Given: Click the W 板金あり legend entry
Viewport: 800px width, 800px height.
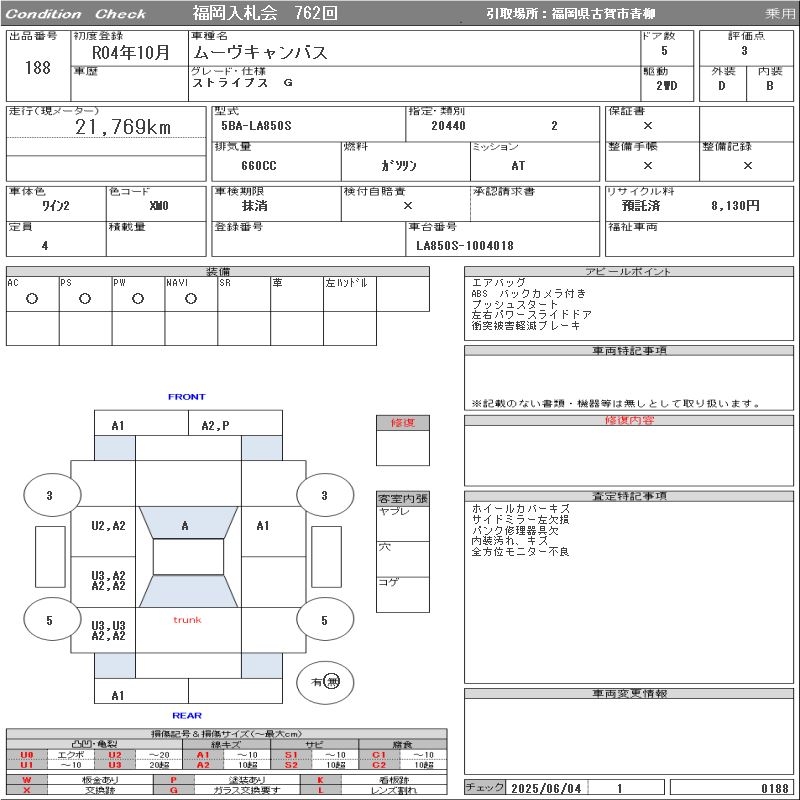Looking at the screenshot, I should tap(80, 780).
